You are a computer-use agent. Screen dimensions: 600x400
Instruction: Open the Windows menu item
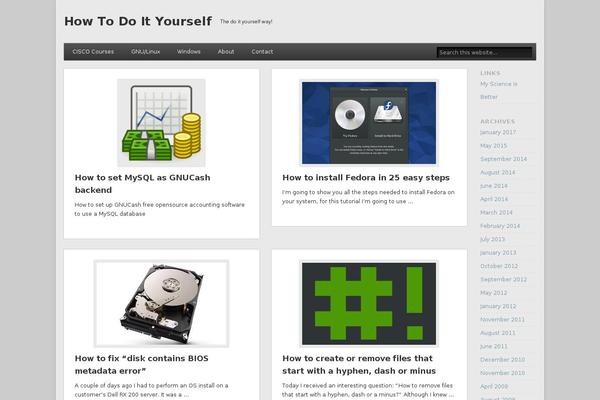click(x=189, y=52)
